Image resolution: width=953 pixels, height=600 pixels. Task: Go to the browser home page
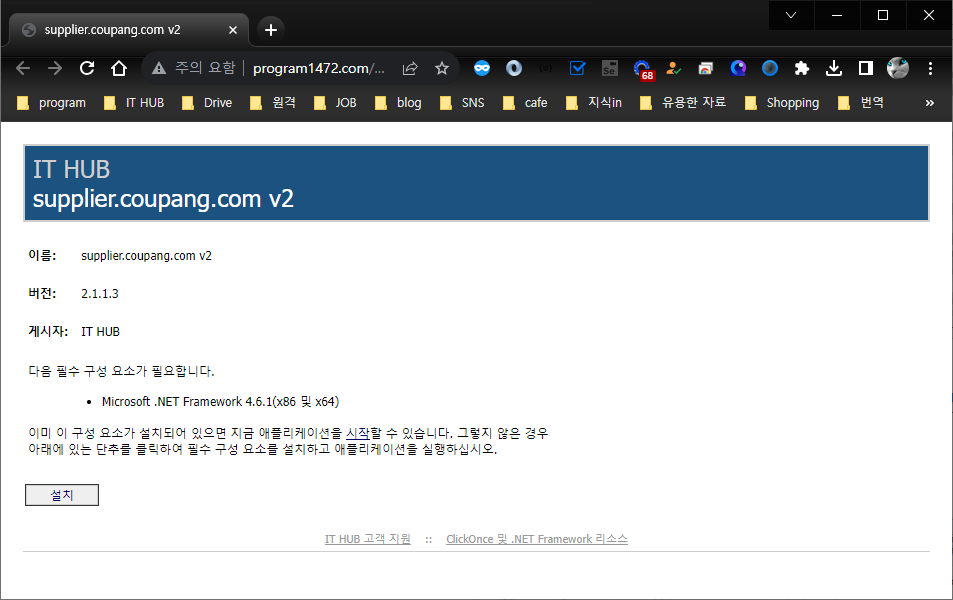click(119, 69)
